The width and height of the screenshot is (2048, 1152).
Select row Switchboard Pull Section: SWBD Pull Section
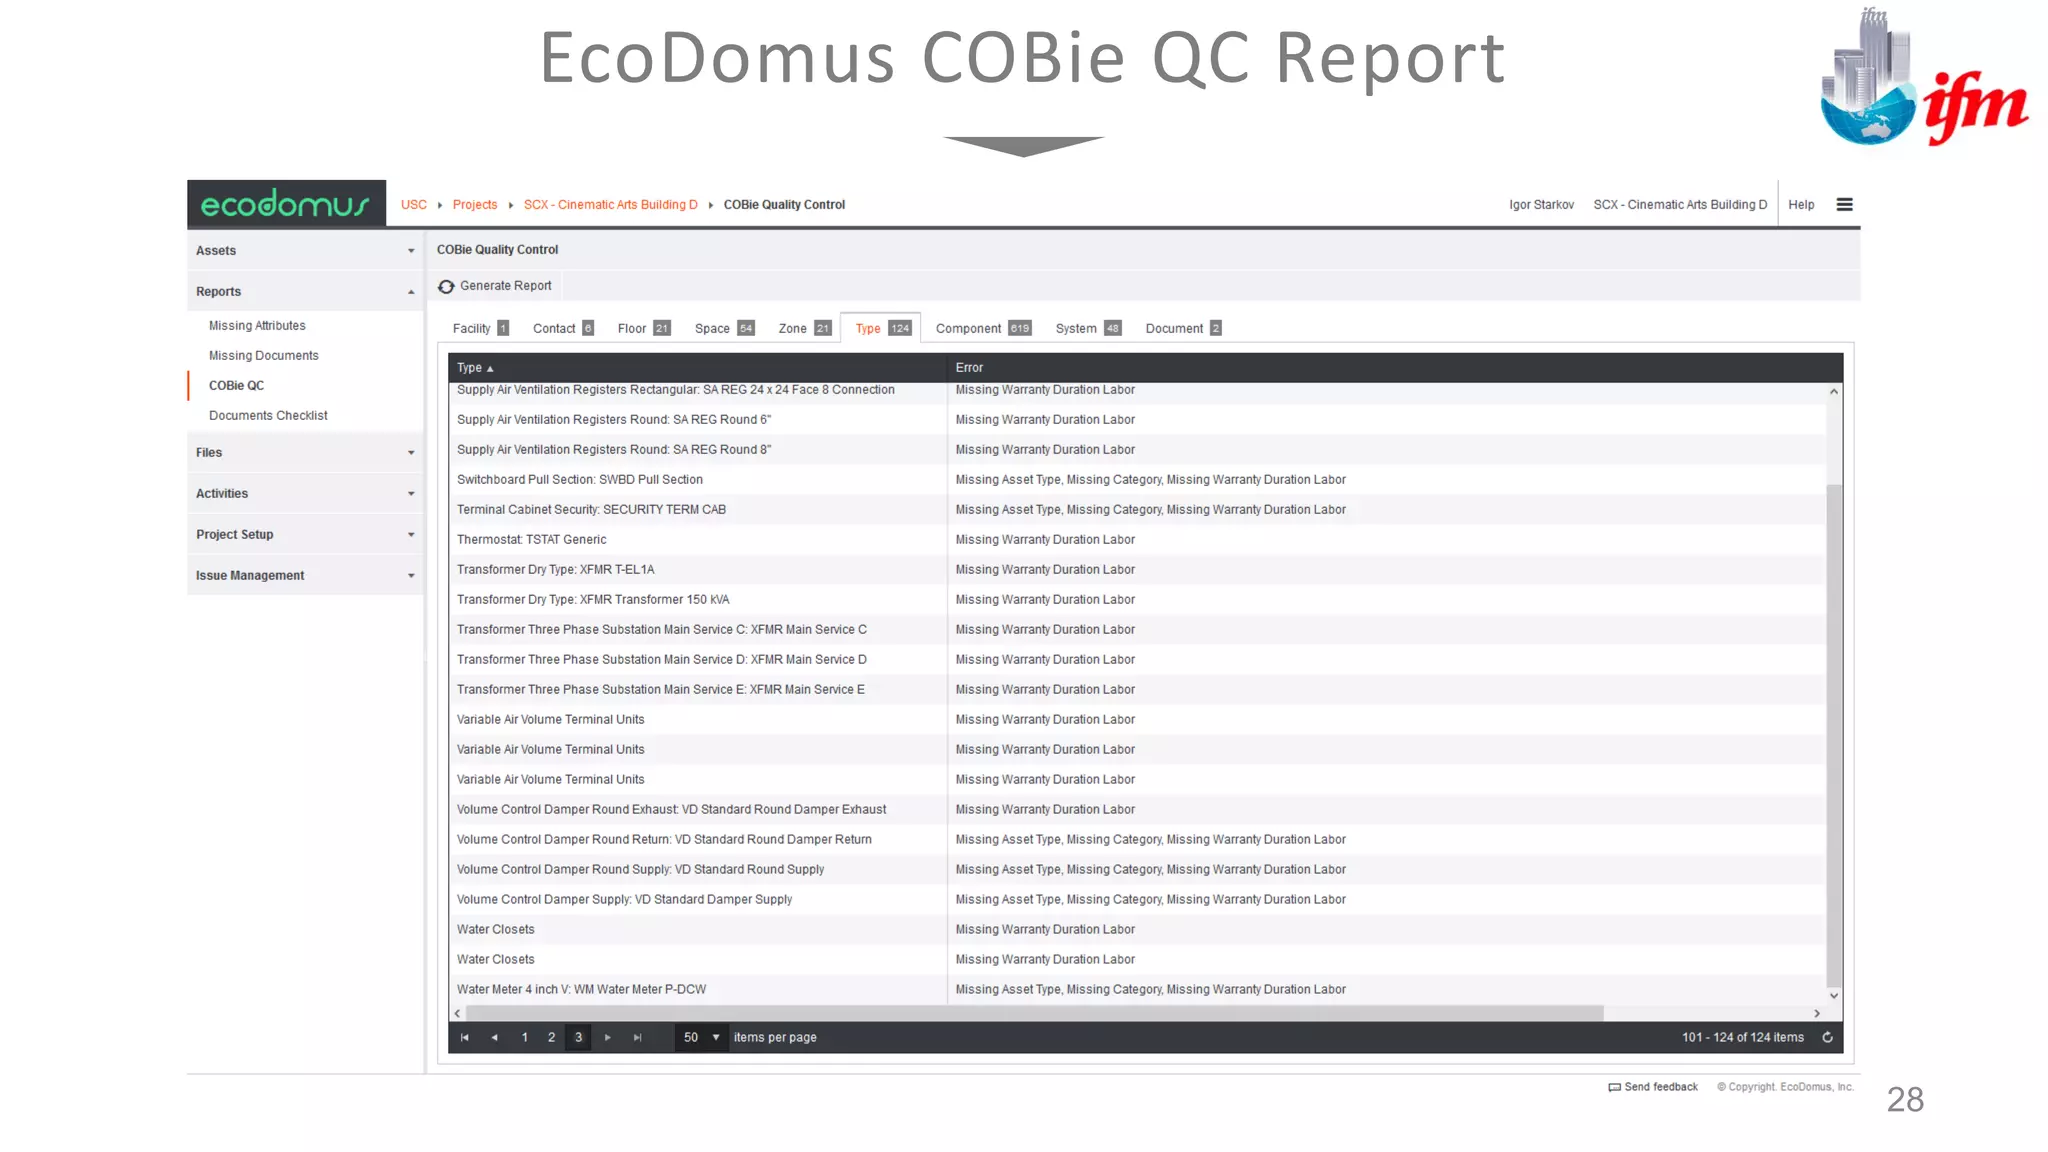pos(1137,480)
